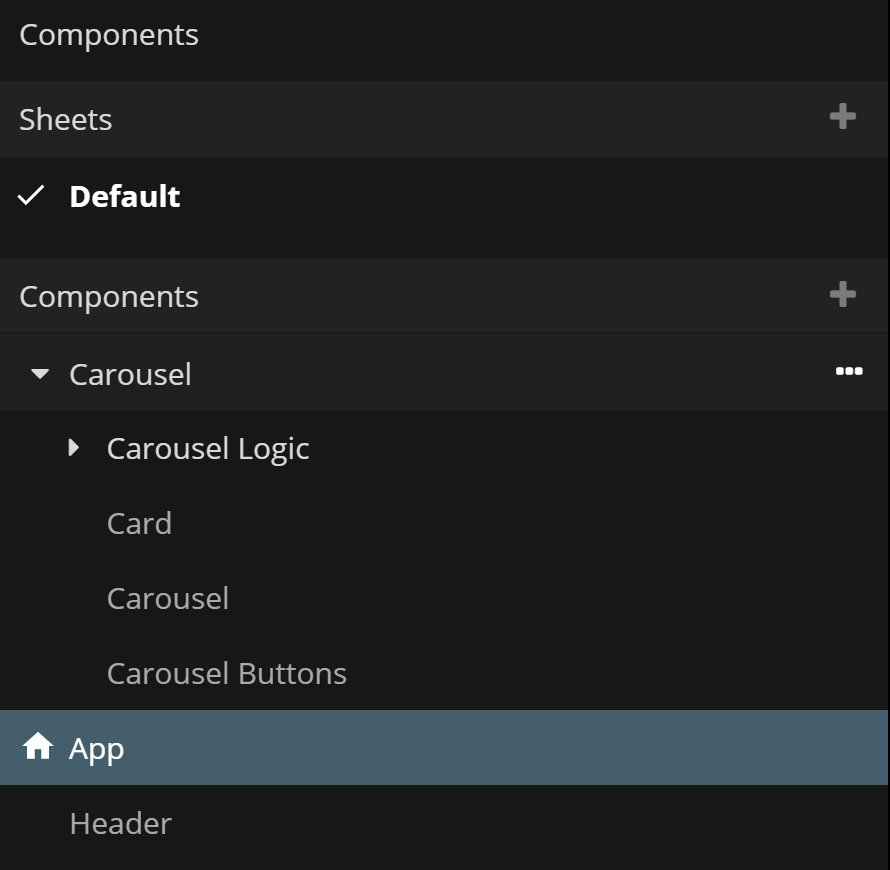The height and width of the screenshot is (870, 890).
Task: Expand the Carousel Logic disclosure triangle
Action: click(74, 448)
